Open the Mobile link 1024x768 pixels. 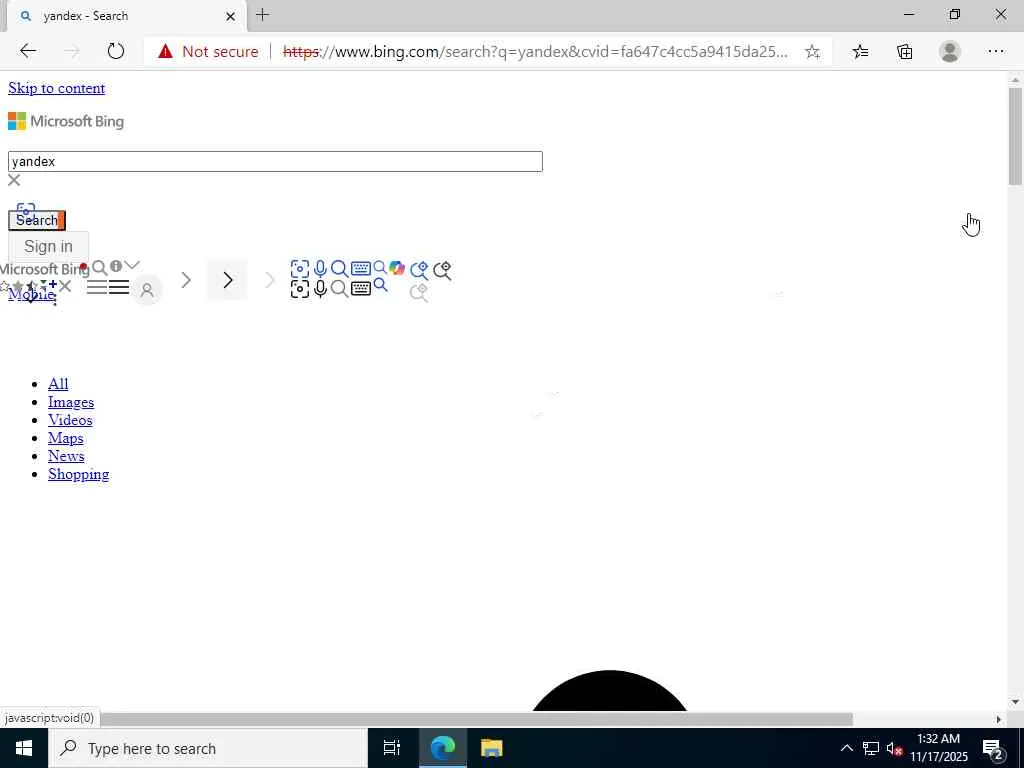pyautogui.click(x=31, y=295)
